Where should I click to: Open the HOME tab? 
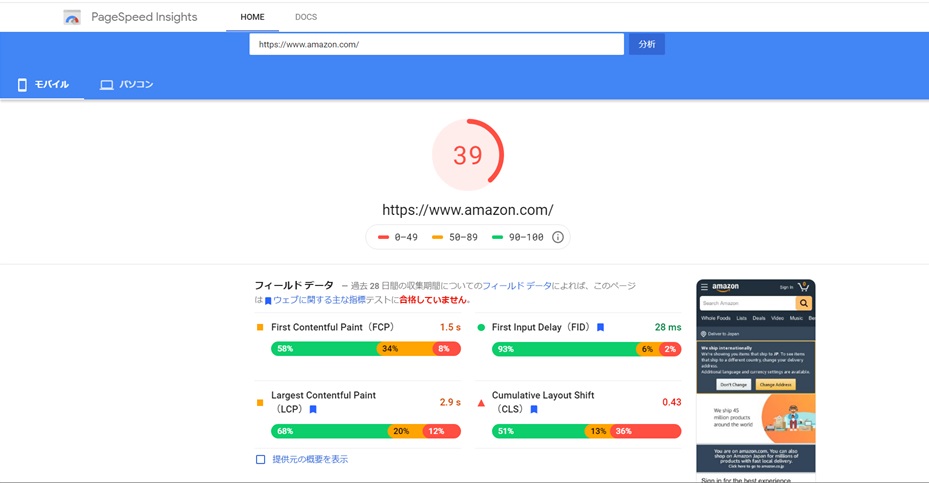[252, 17]
